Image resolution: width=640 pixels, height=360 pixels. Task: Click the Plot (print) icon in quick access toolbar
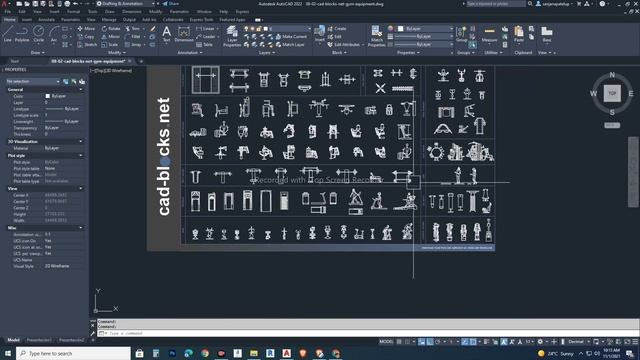point(67,4)
